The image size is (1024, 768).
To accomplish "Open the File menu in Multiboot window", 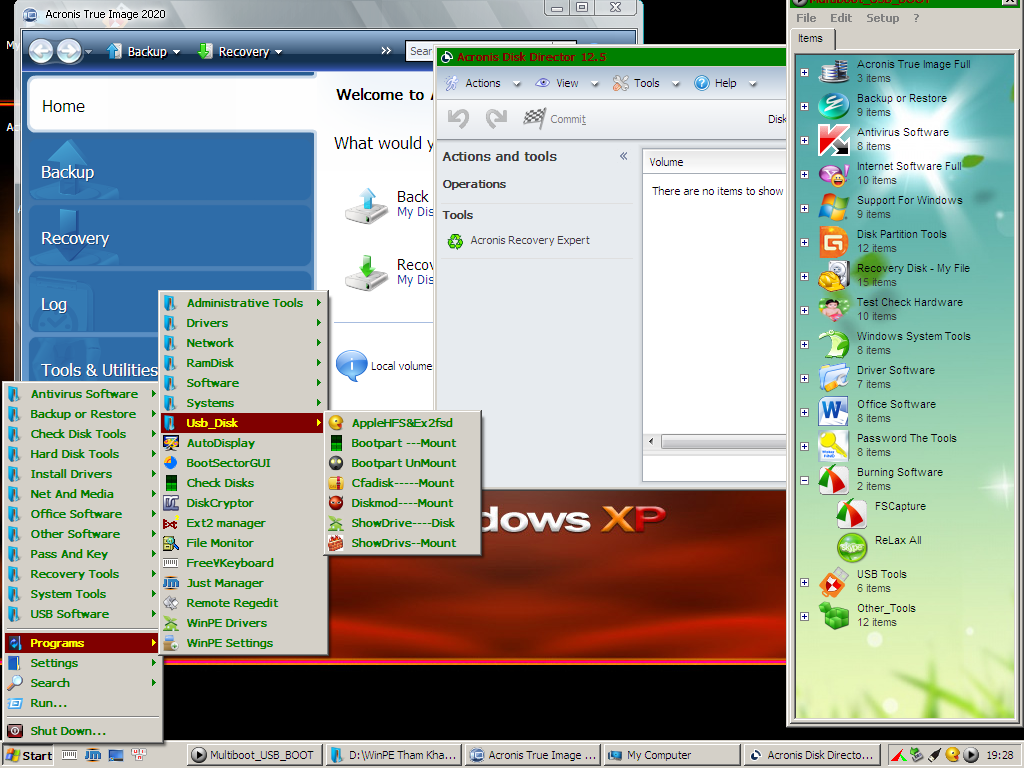I will [806, 18].
